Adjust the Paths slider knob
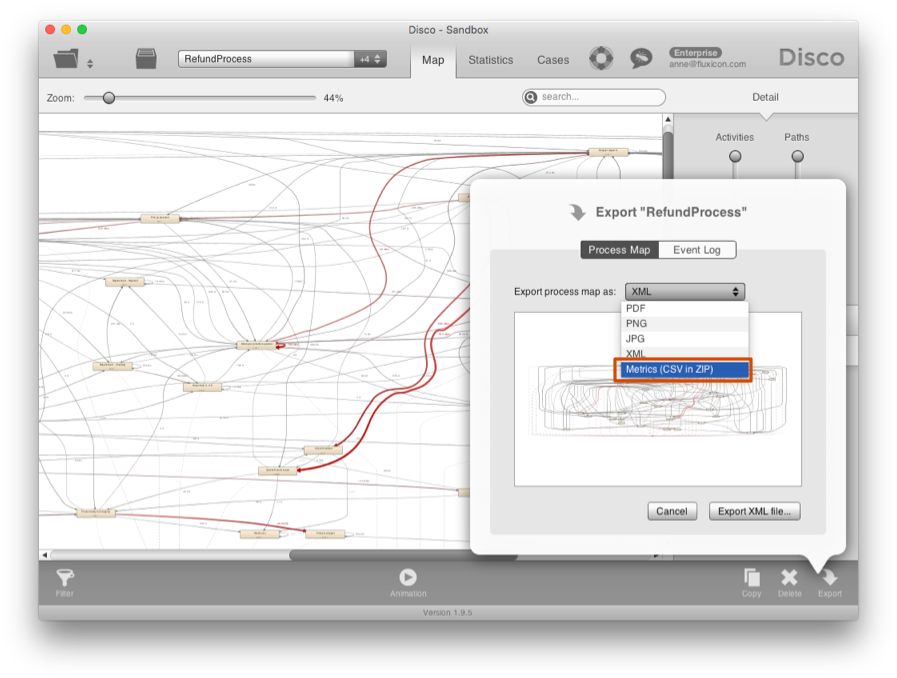 (797, 156)
